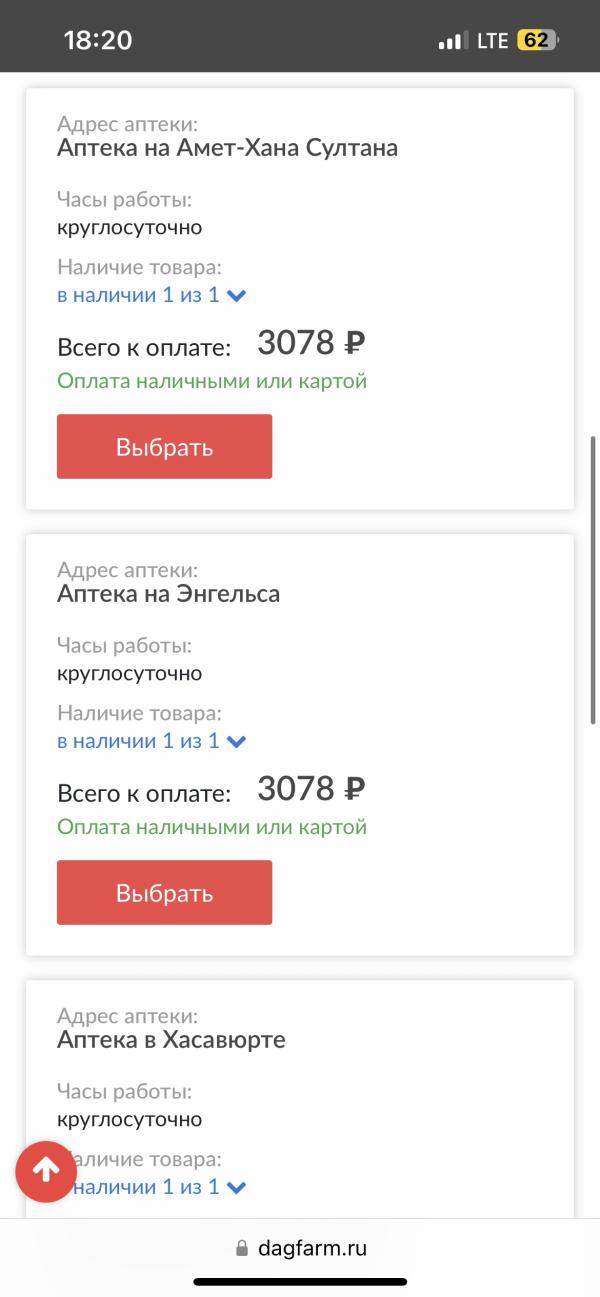Tap the page scrollbar on right edge
The width and height of the screenshot is (600, 1297).
point(594,580)
